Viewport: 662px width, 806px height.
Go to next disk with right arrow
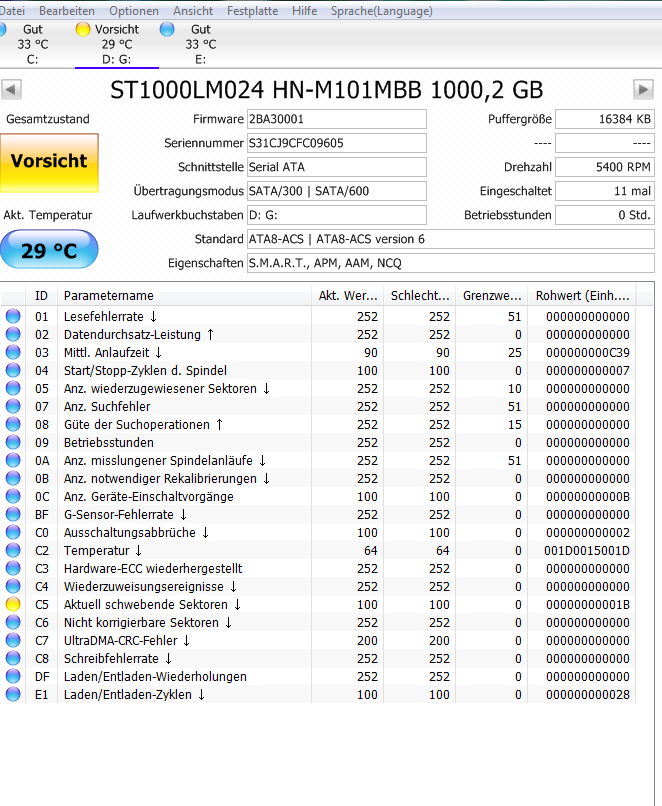(x=643, y=89)
